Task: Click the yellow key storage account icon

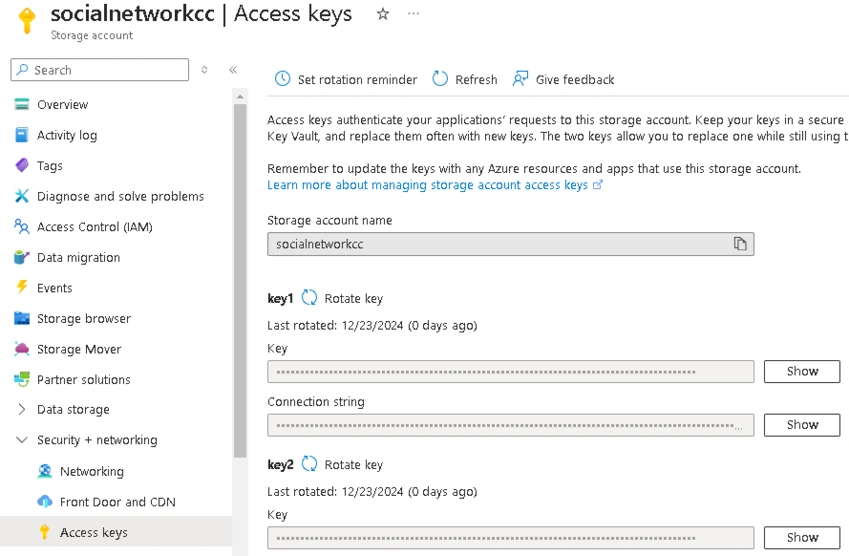Action: point(27,21)
